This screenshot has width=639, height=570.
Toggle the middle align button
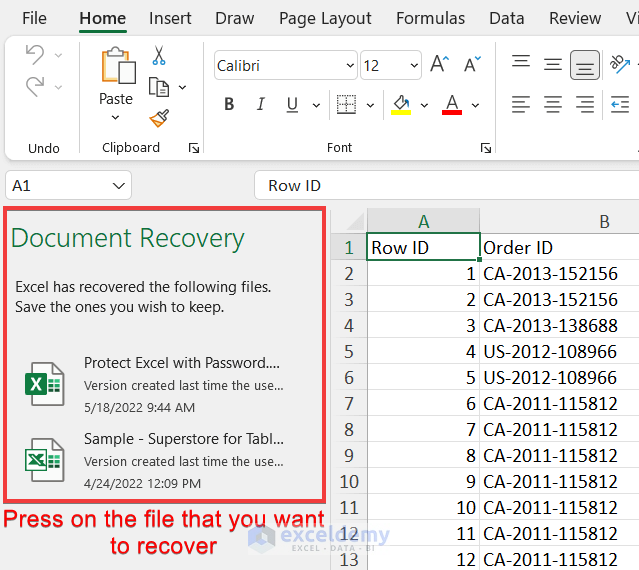point(585,65)
